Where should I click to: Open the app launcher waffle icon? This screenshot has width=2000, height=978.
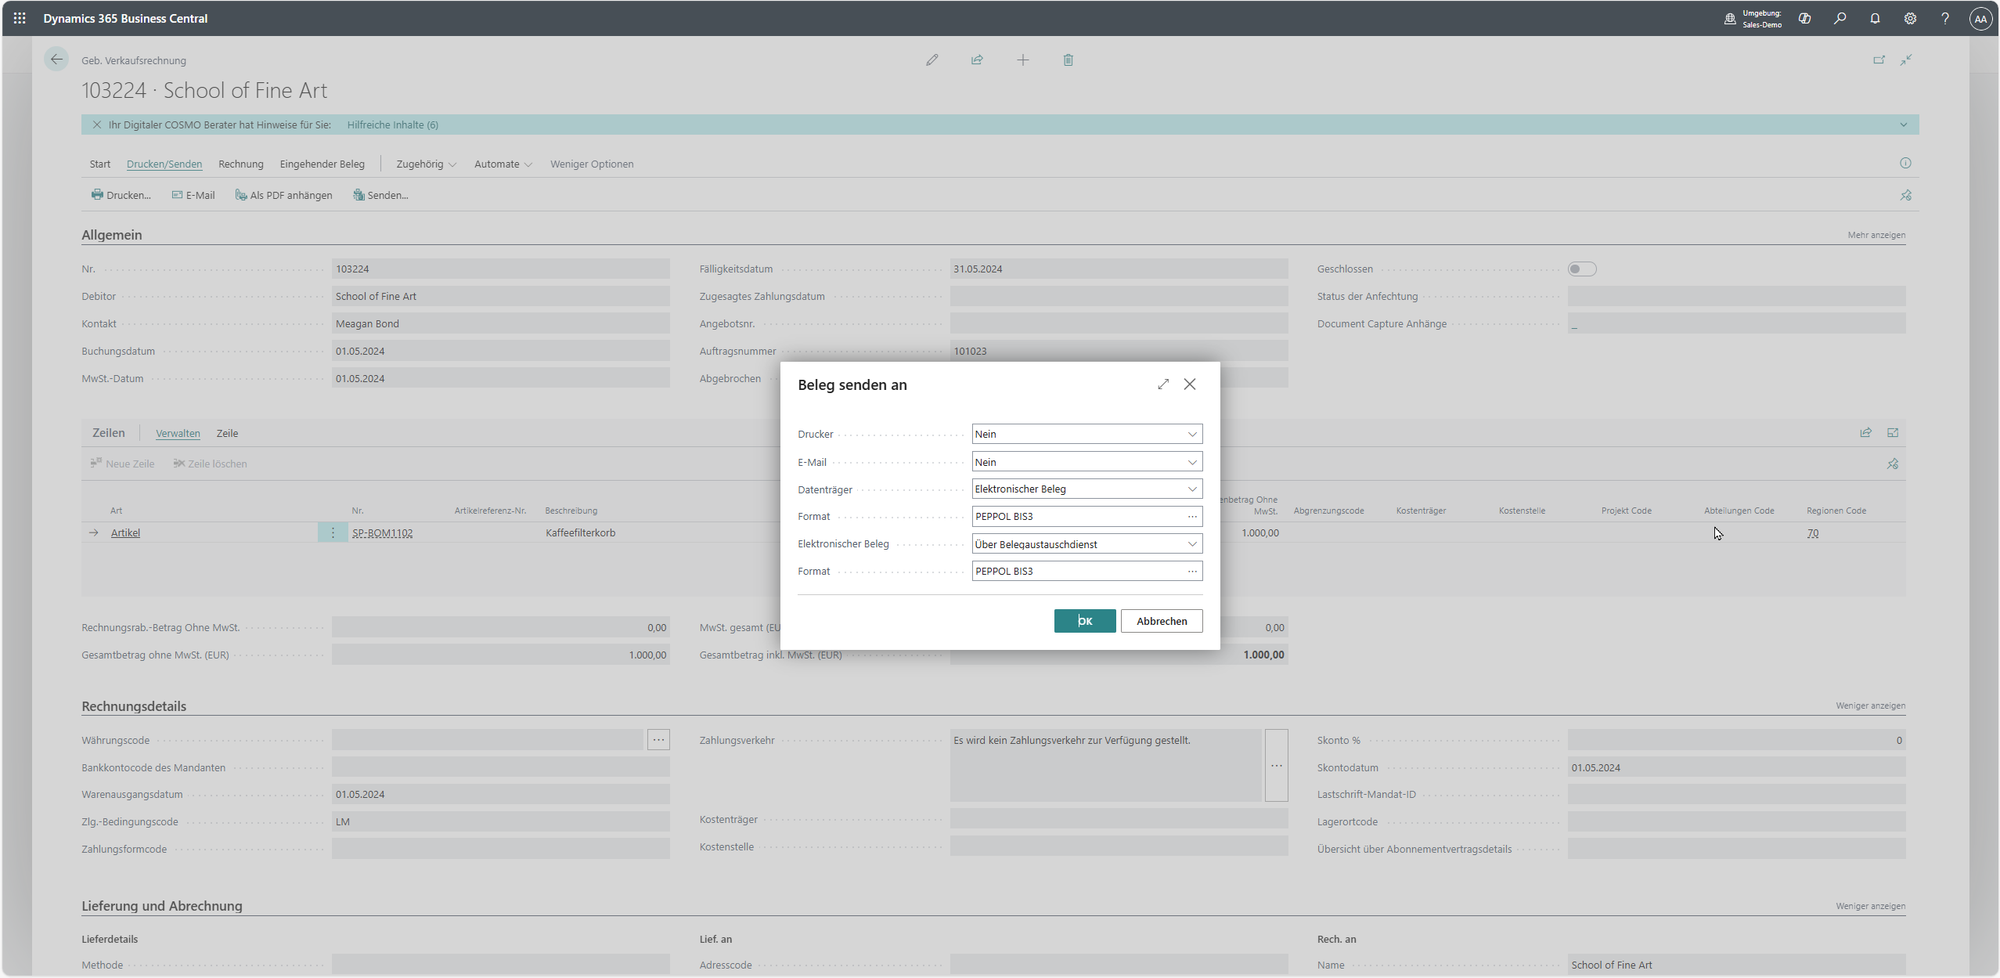20,18
